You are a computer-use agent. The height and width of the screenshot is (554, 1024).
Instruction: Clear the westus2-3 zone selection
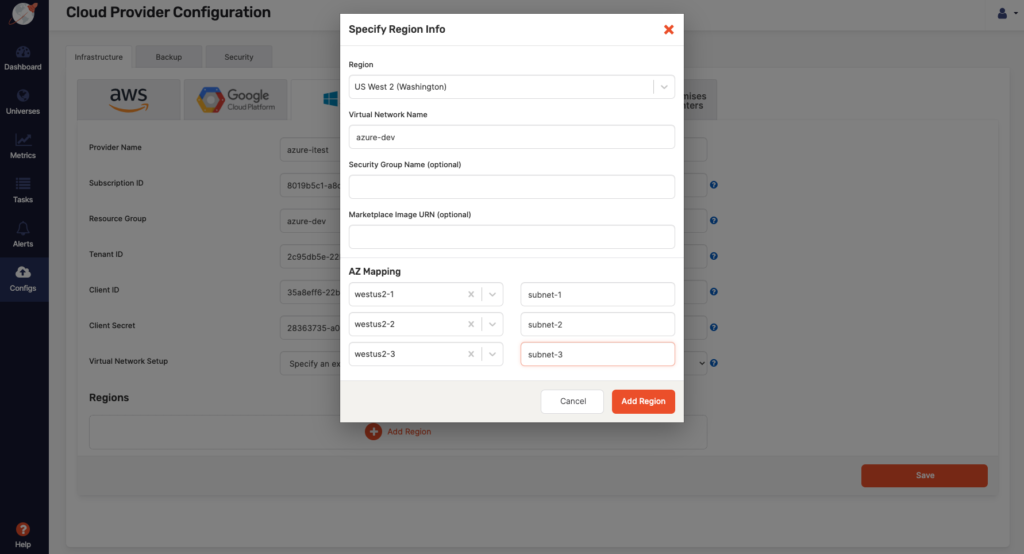coord(471,354)
